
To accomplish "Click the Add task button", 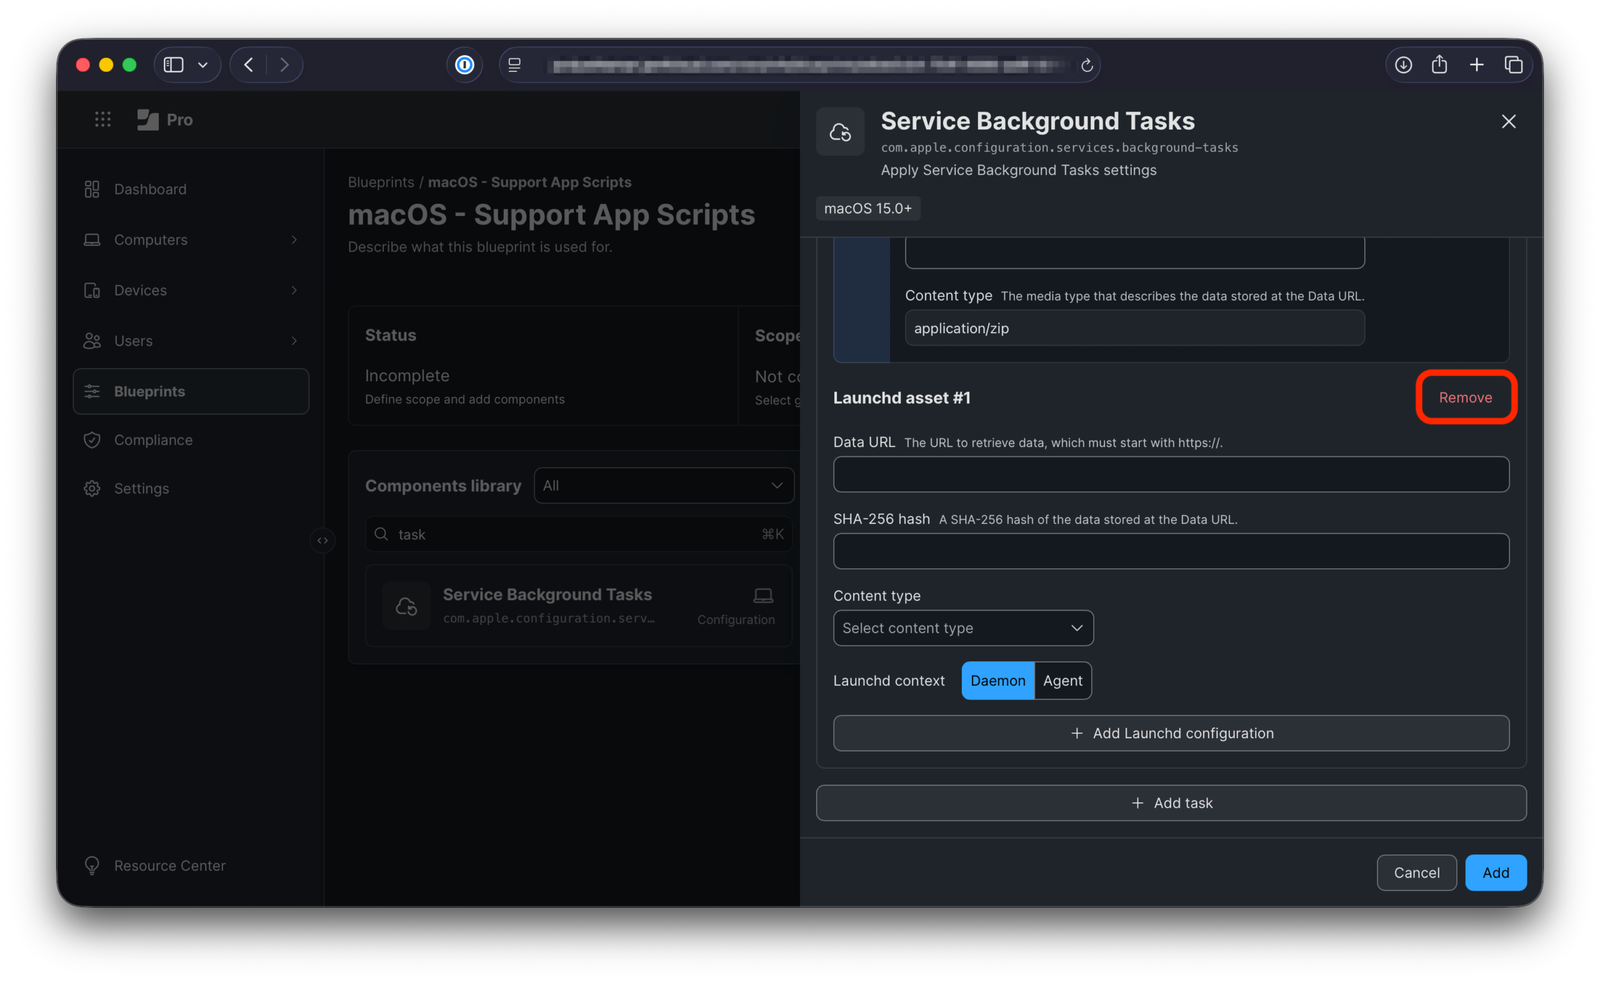I will point(1170,803).
